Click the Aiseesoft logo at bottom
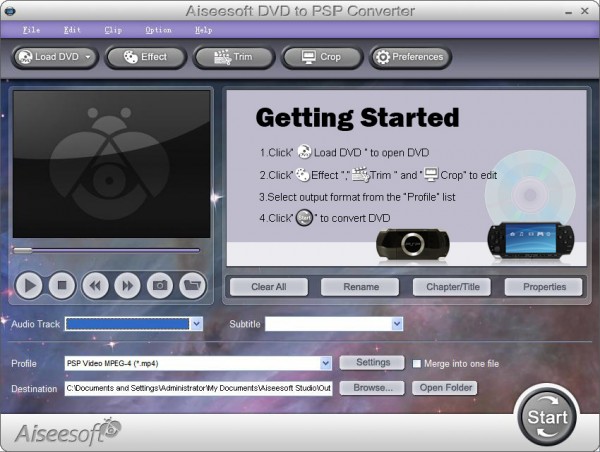 [68, 431]
